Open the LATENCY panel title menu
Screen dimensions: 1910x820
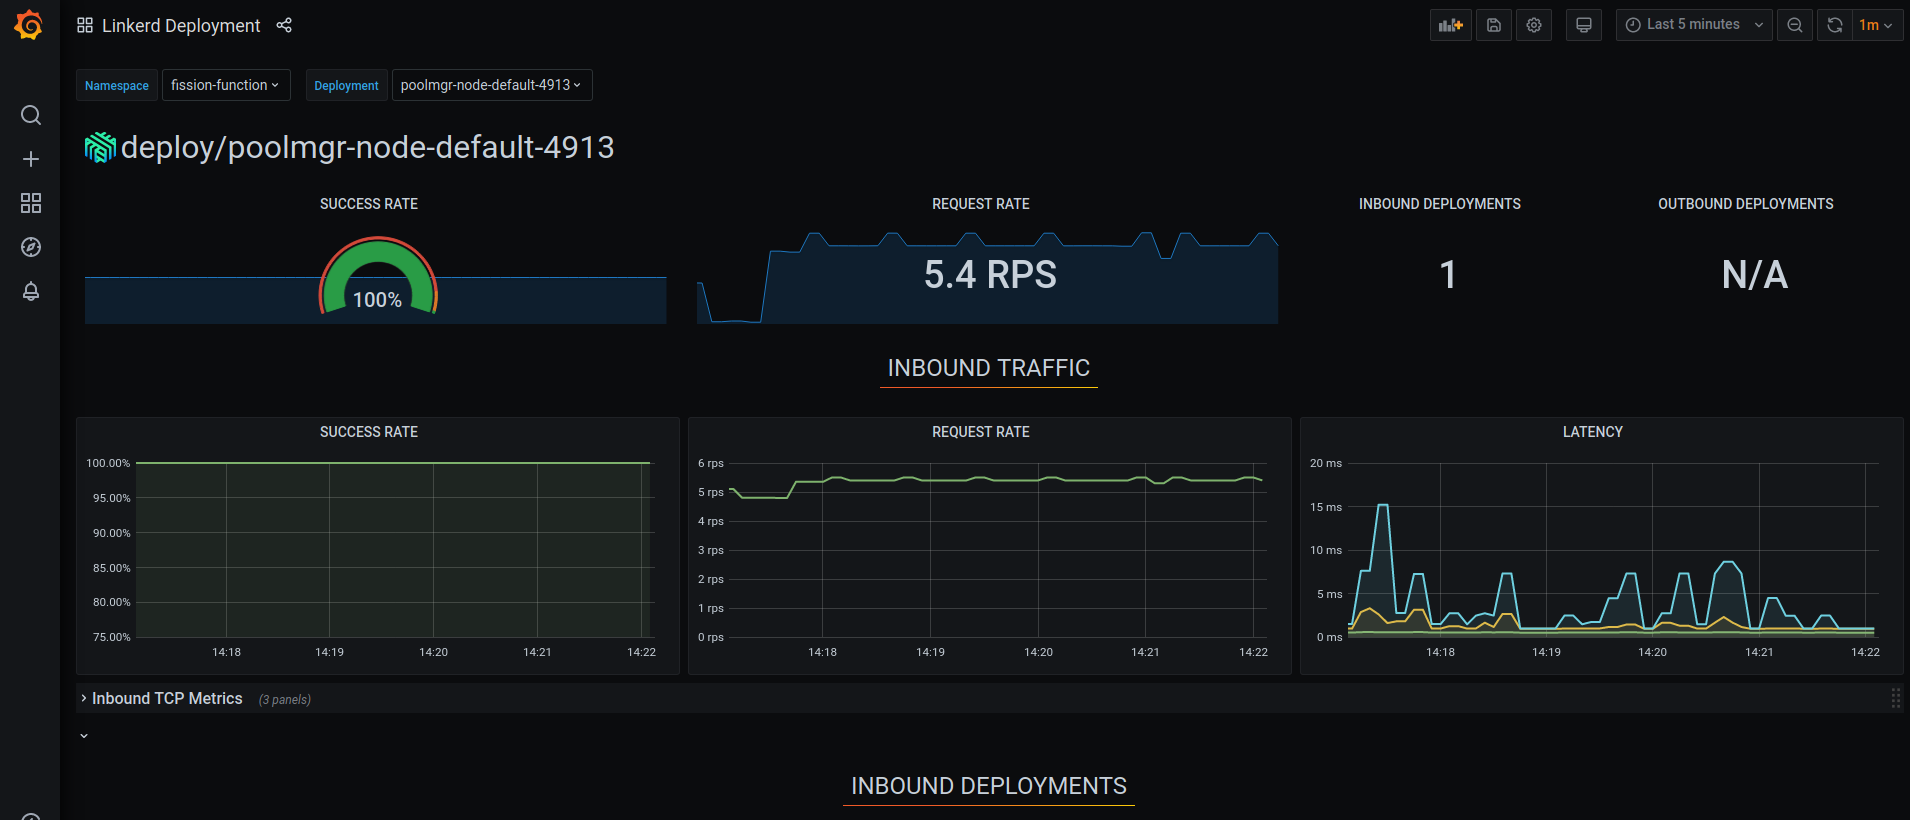[1593, 432]
